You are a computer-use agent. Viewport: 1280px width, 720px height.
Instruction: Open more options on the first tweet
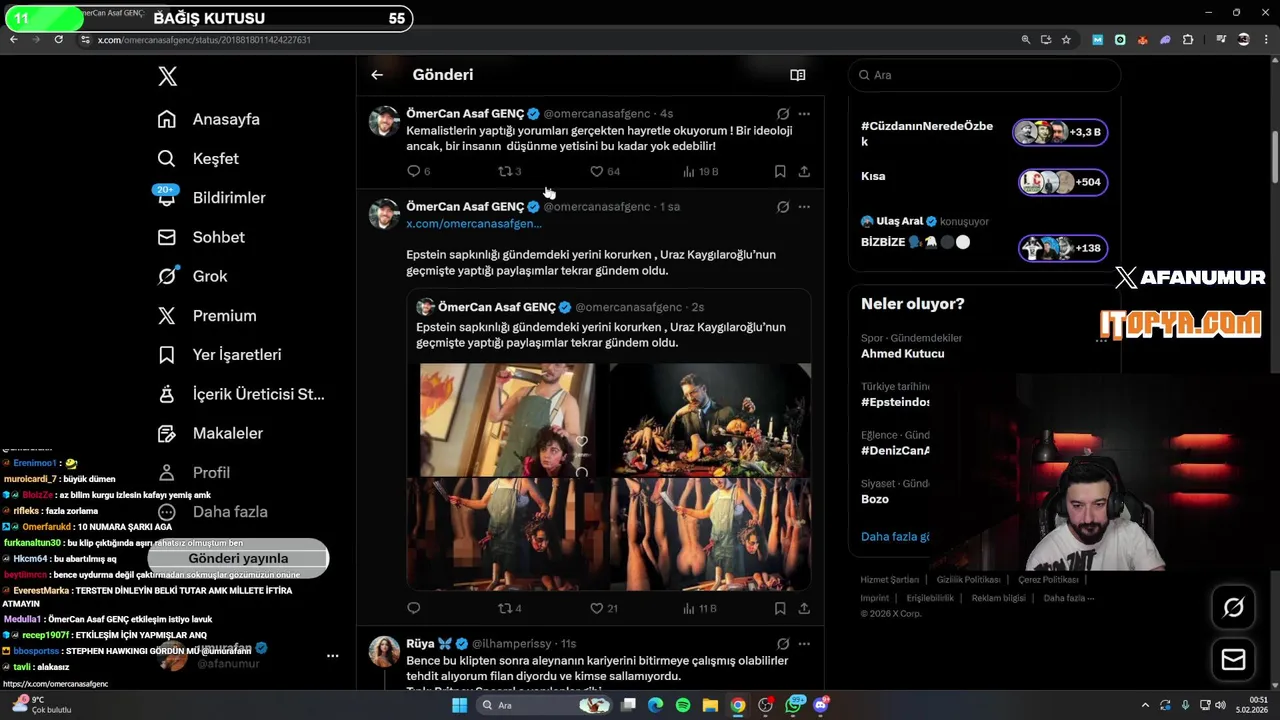pyautogui.click(x=804, y=114)
